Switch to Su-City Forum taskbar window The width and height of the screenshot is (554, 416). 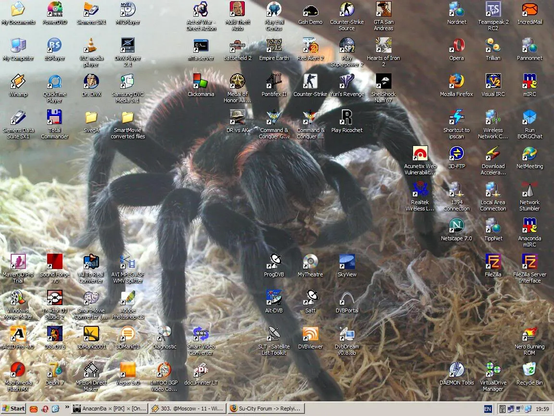266,409
